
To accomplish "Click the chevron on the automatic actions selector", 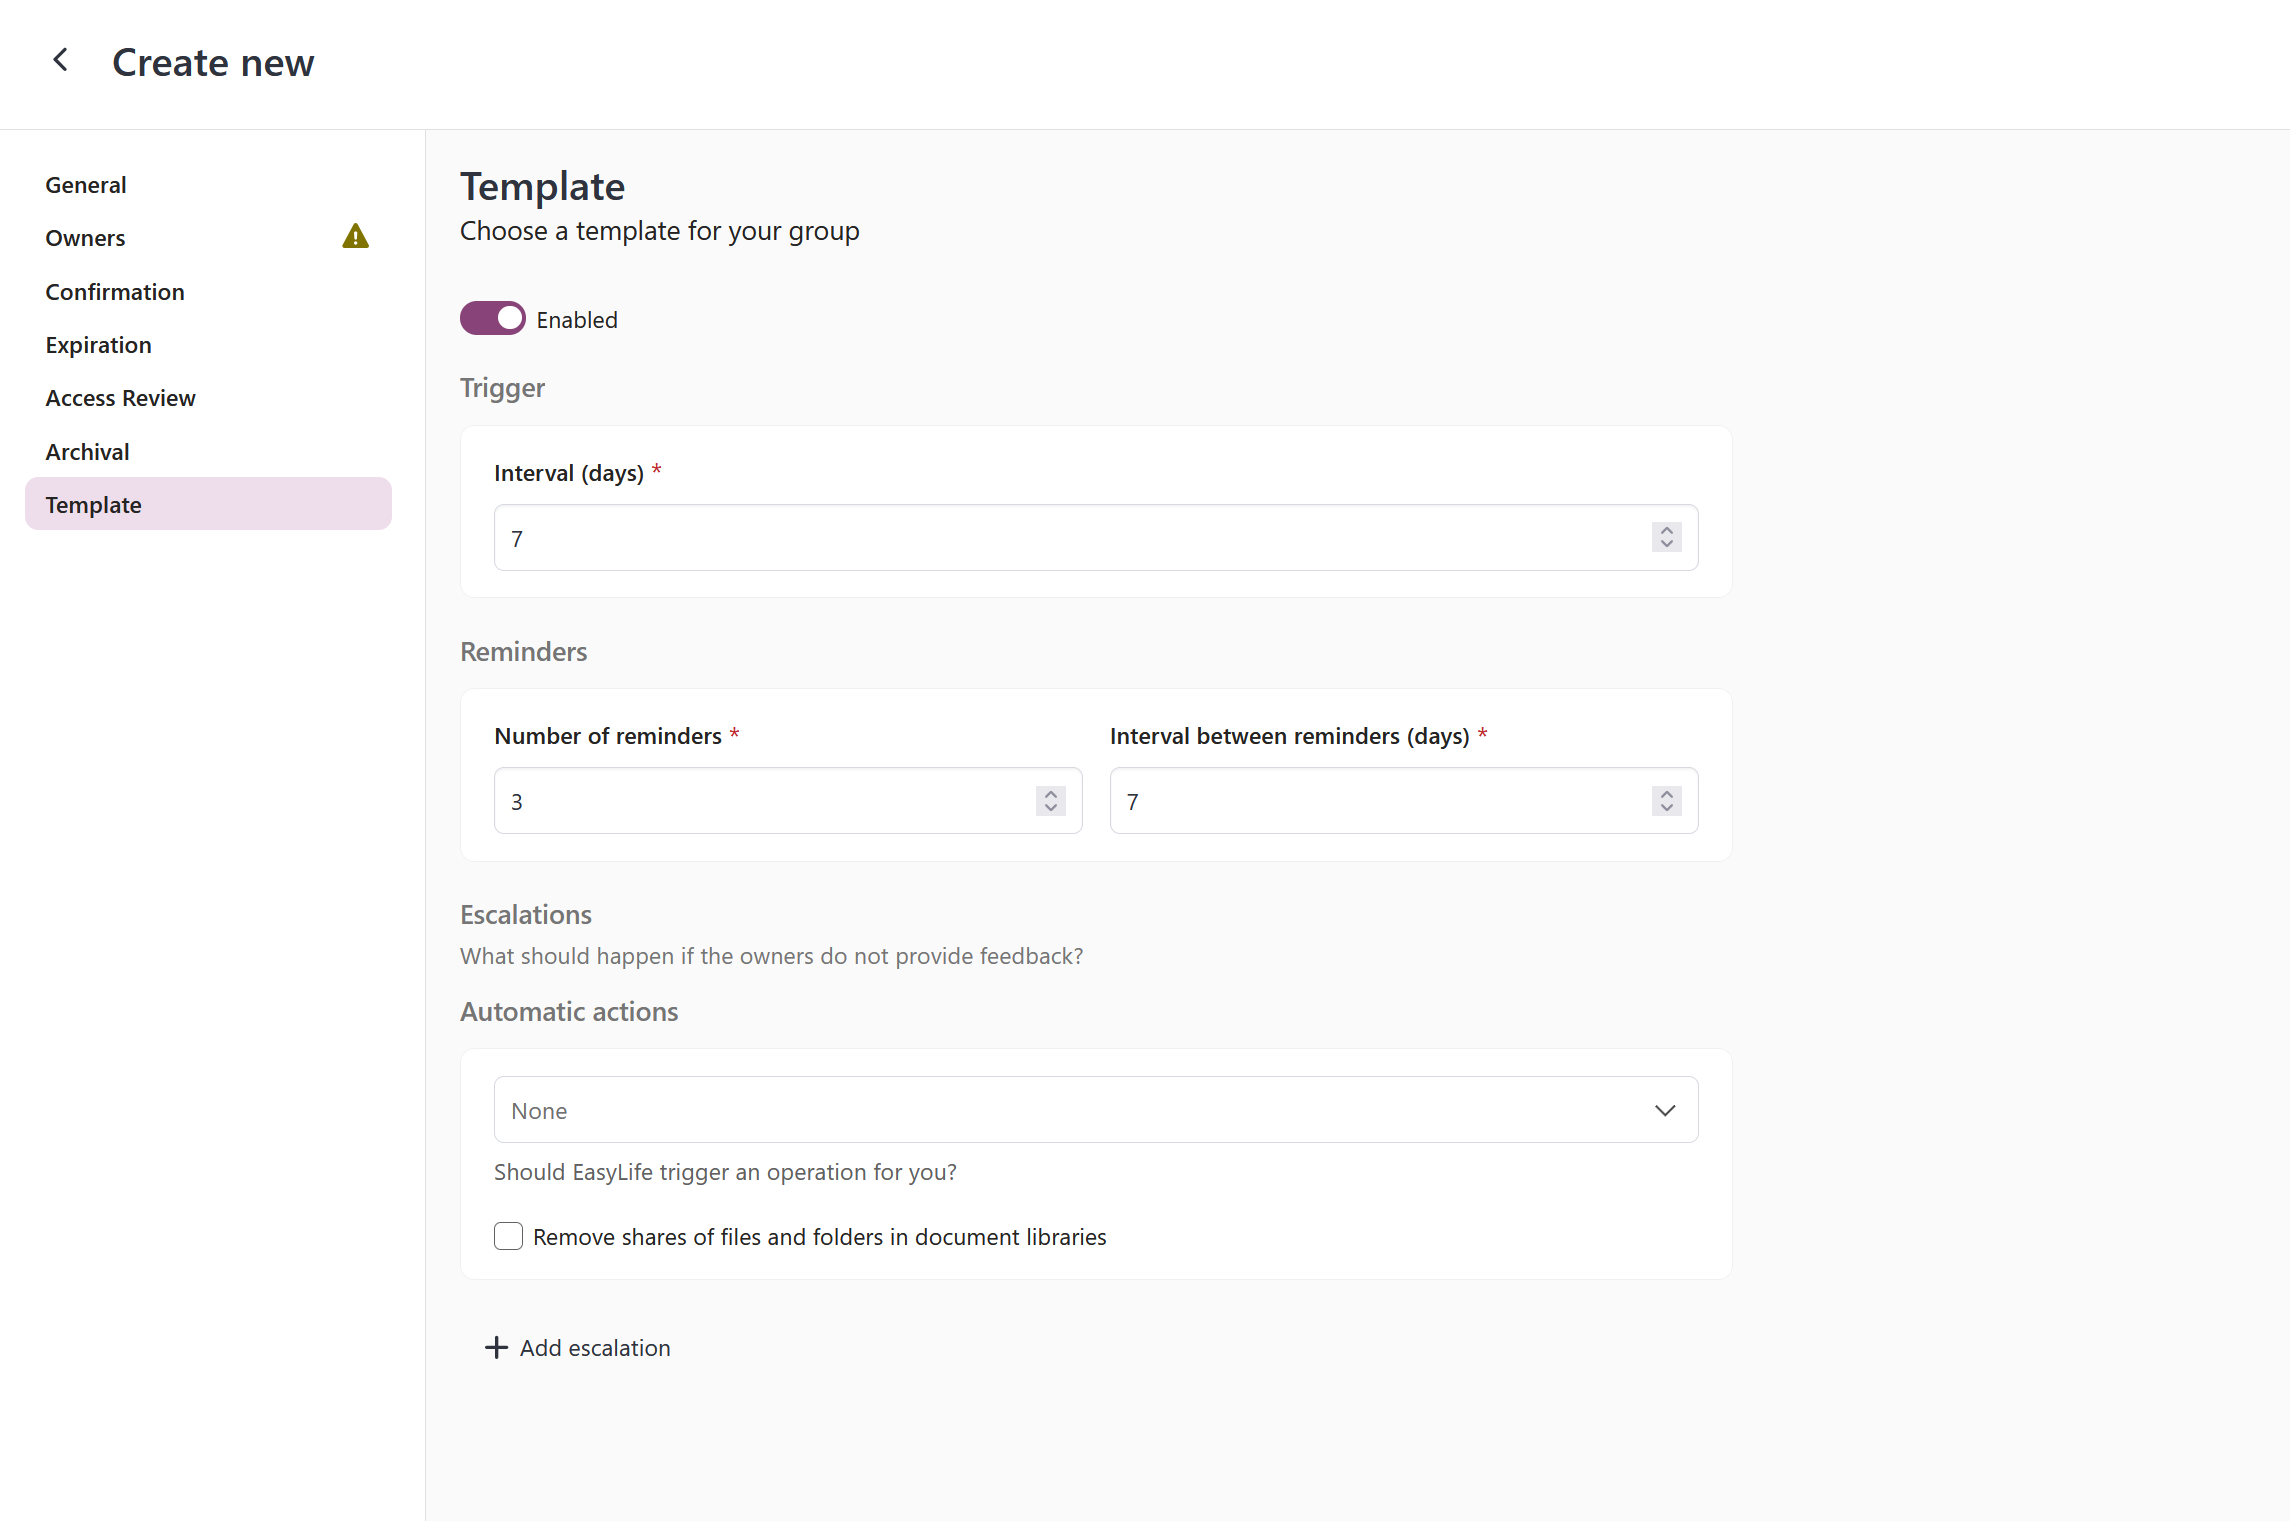I will [x=1664, y=1110].
